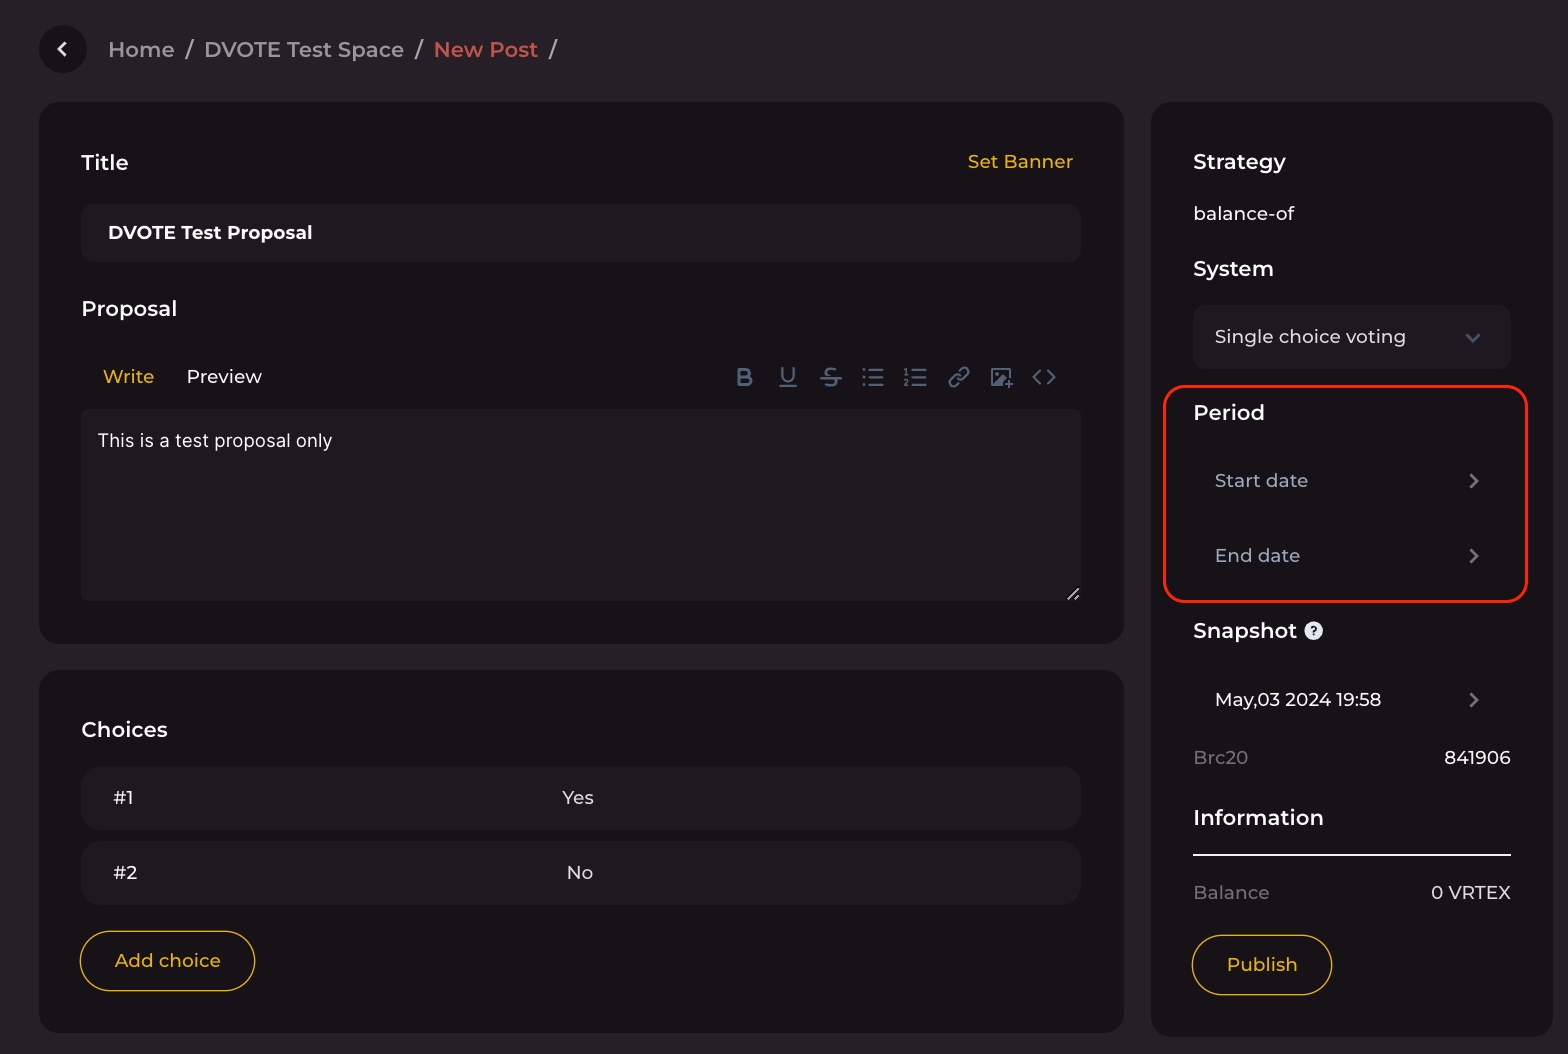Show Snapshot help tooltip icon
1568x1054 pixels.
coord(1314,631)
